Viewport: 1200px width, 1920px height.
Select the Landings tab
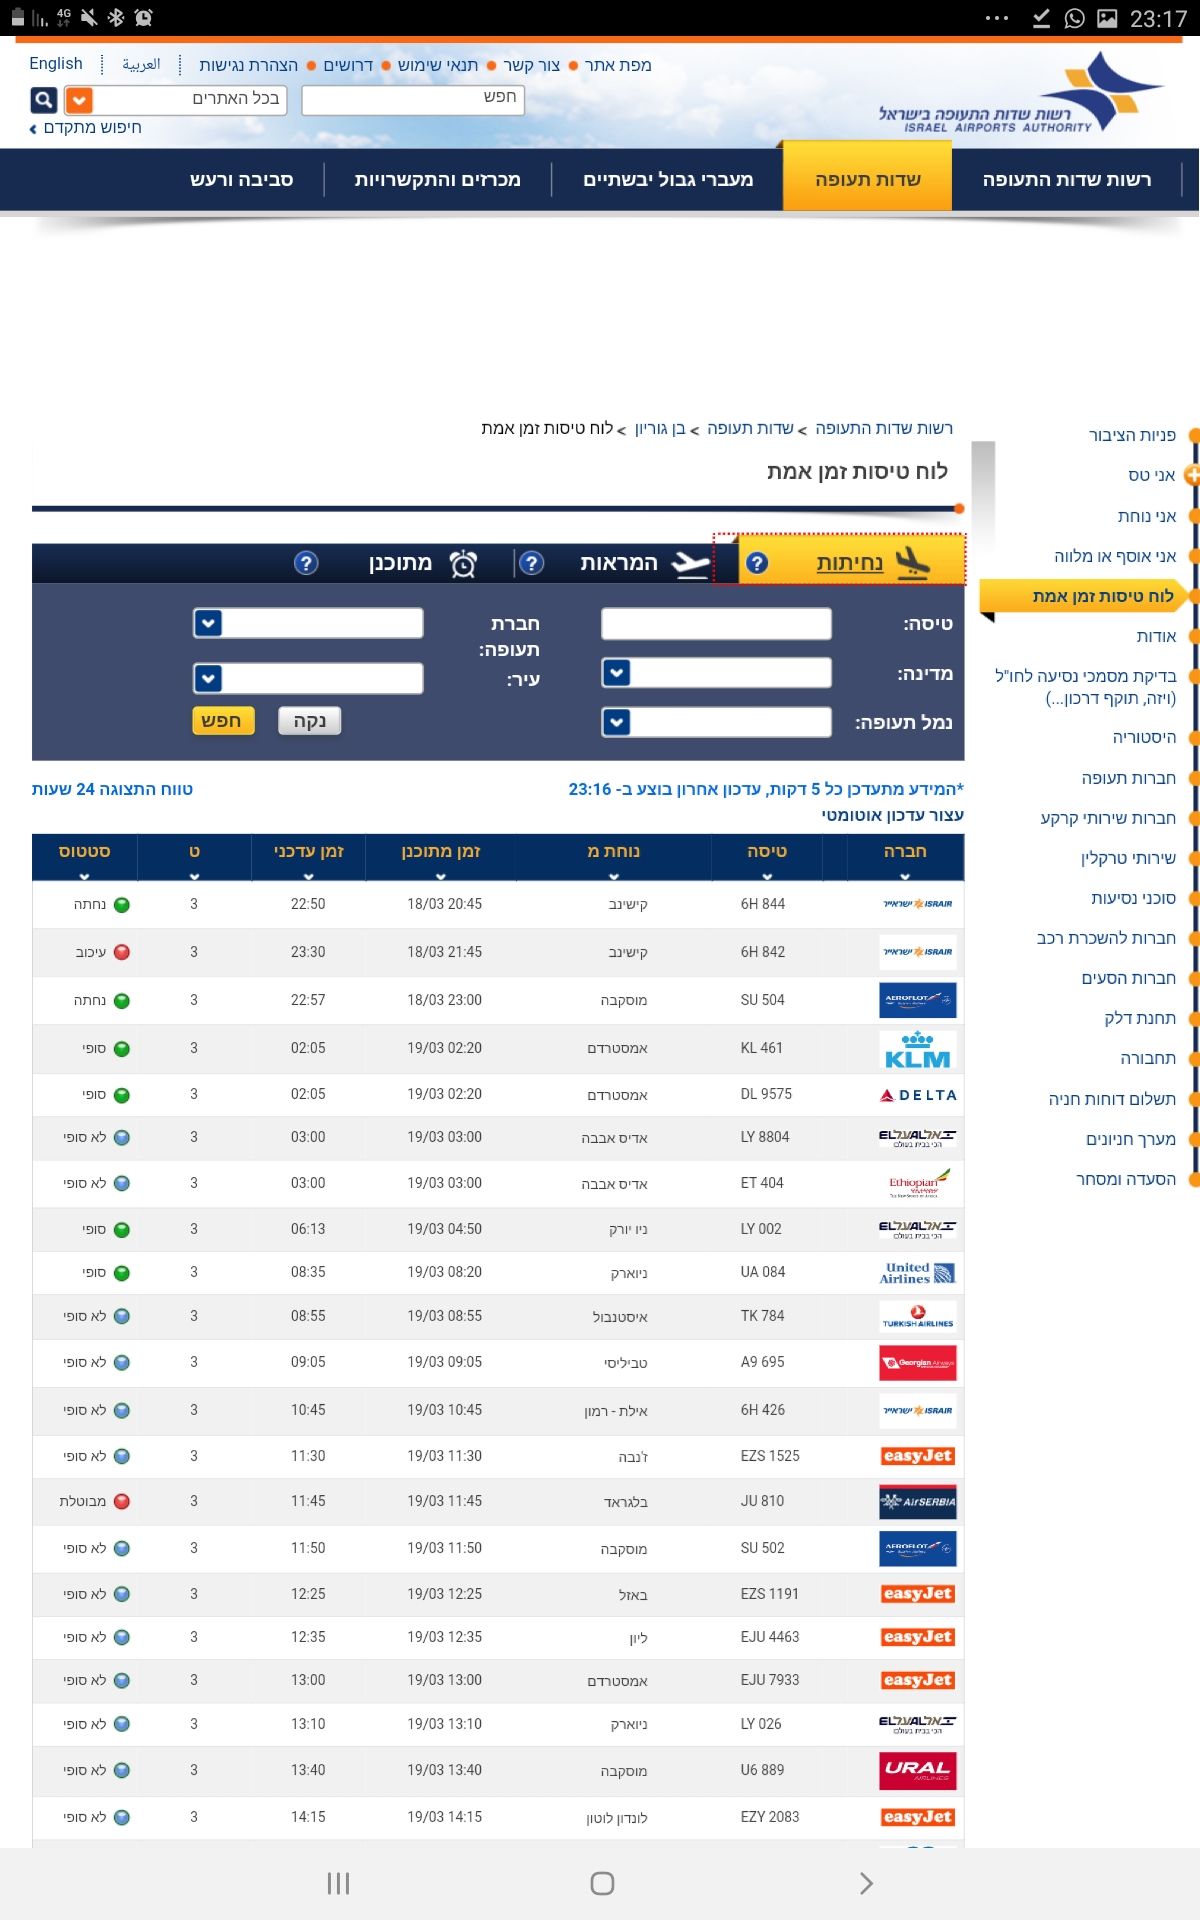(x=850, y=563)
